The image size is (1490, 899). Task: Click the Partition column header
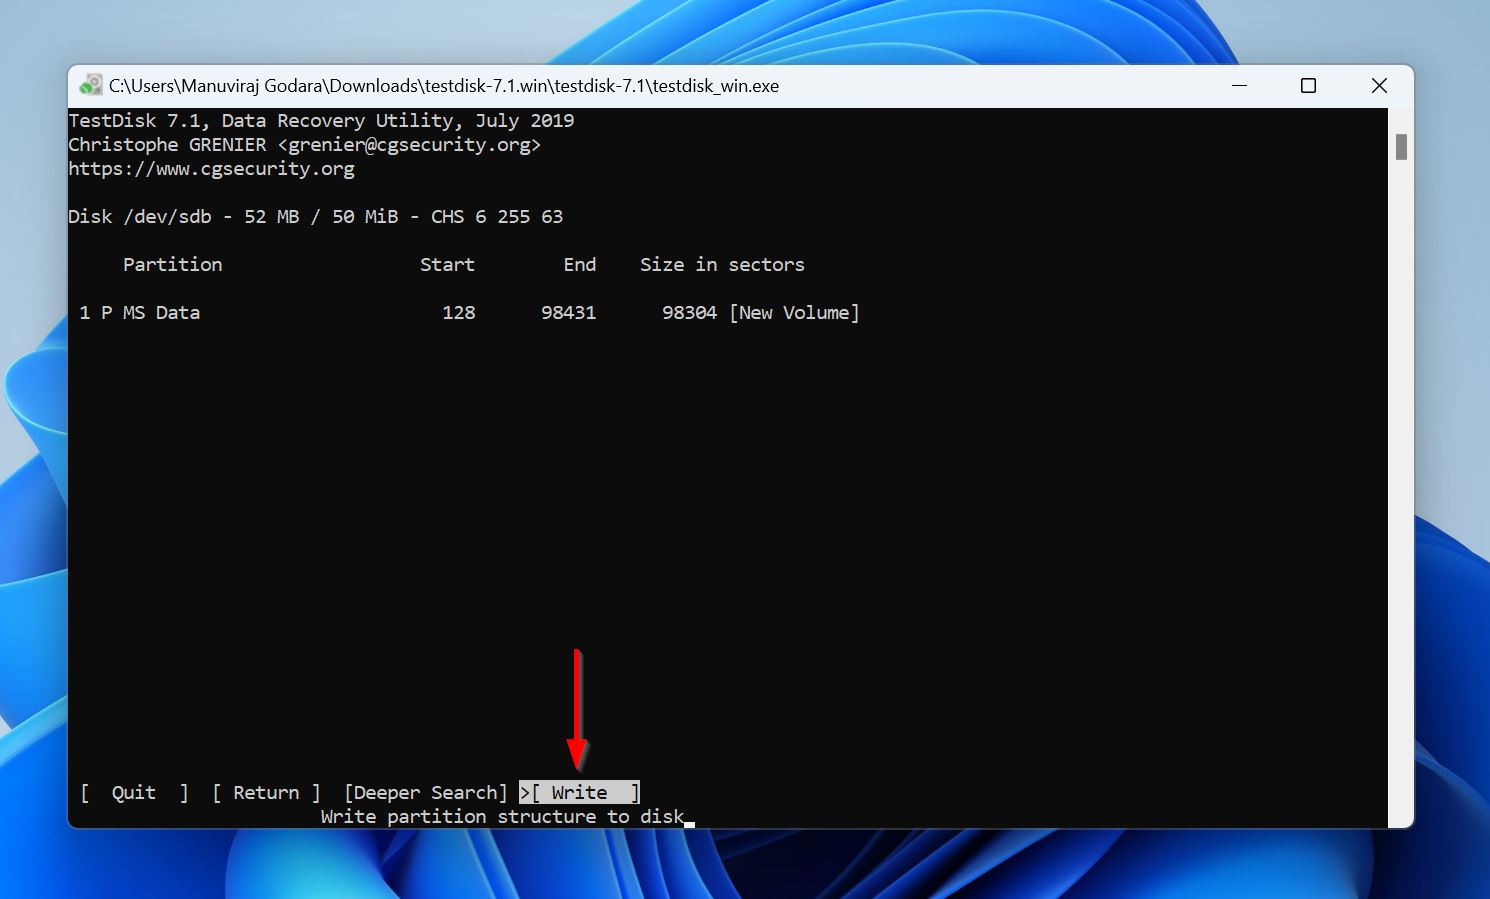tap(172, 264)
